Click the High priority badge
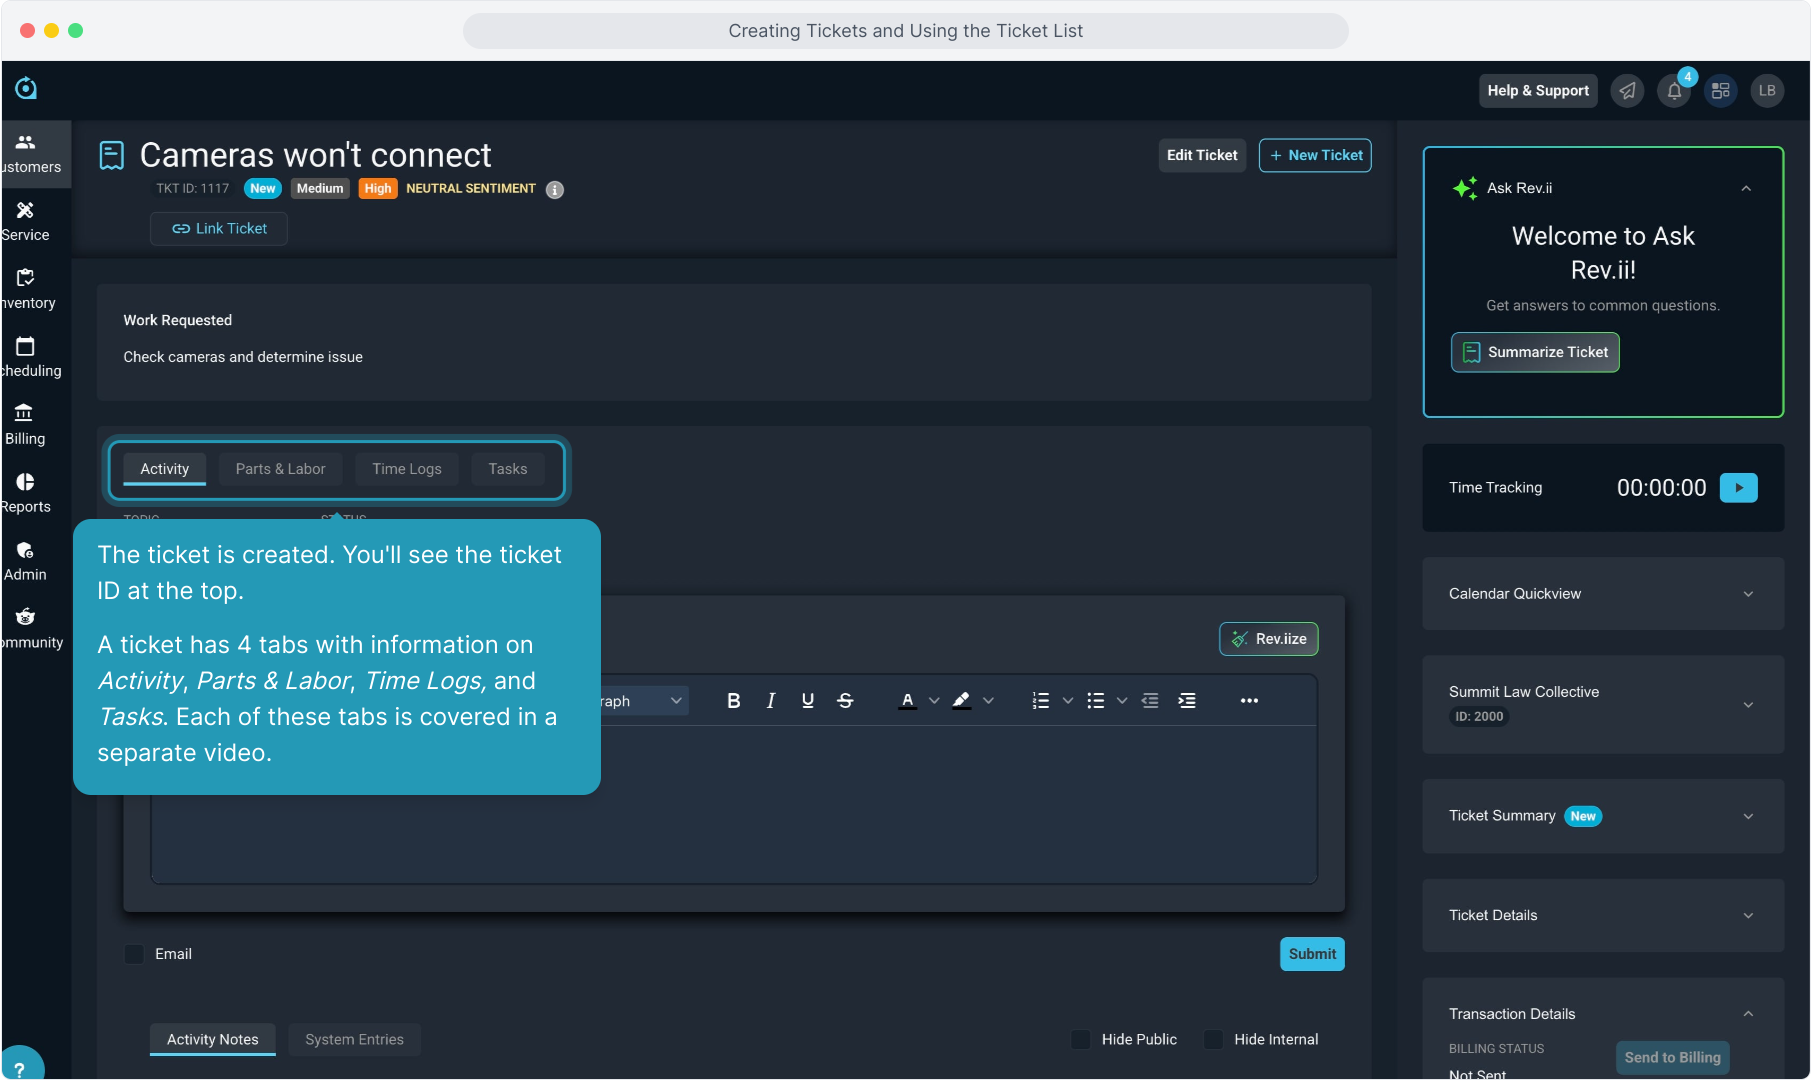 378,189
